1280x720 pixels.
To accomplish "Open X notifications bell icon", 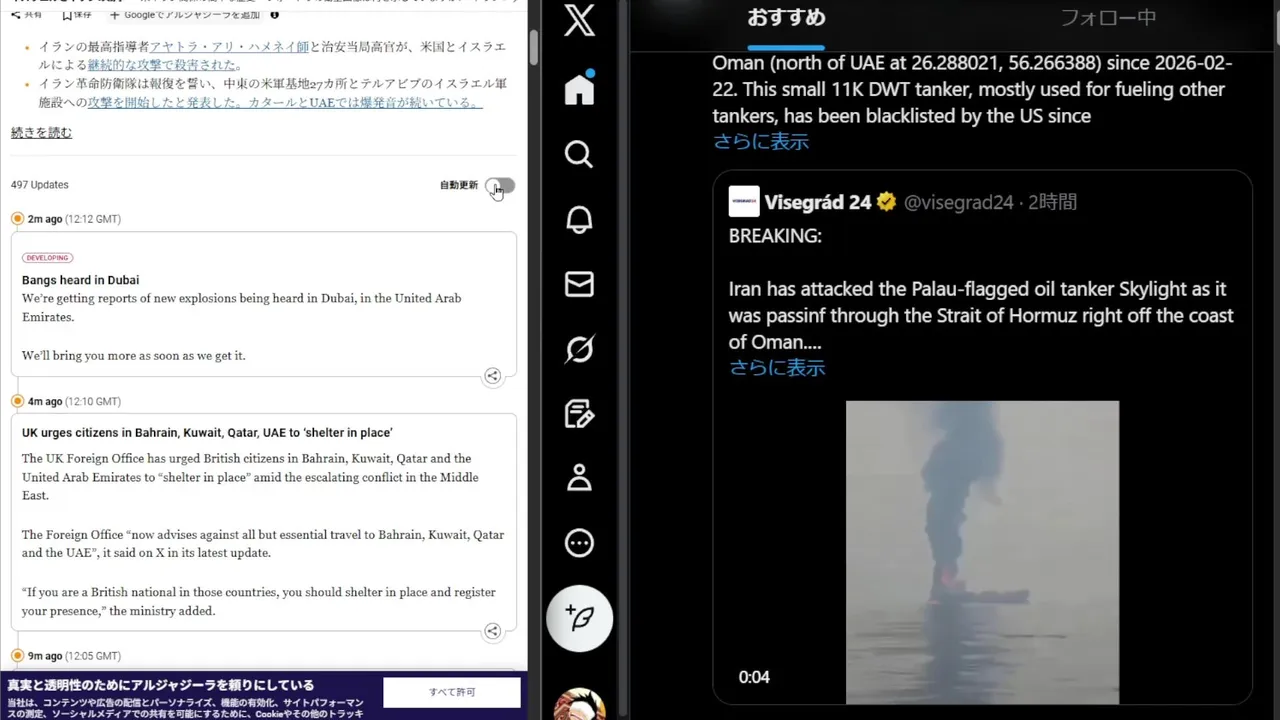I will pyautogui.click(x=579, y=219).
